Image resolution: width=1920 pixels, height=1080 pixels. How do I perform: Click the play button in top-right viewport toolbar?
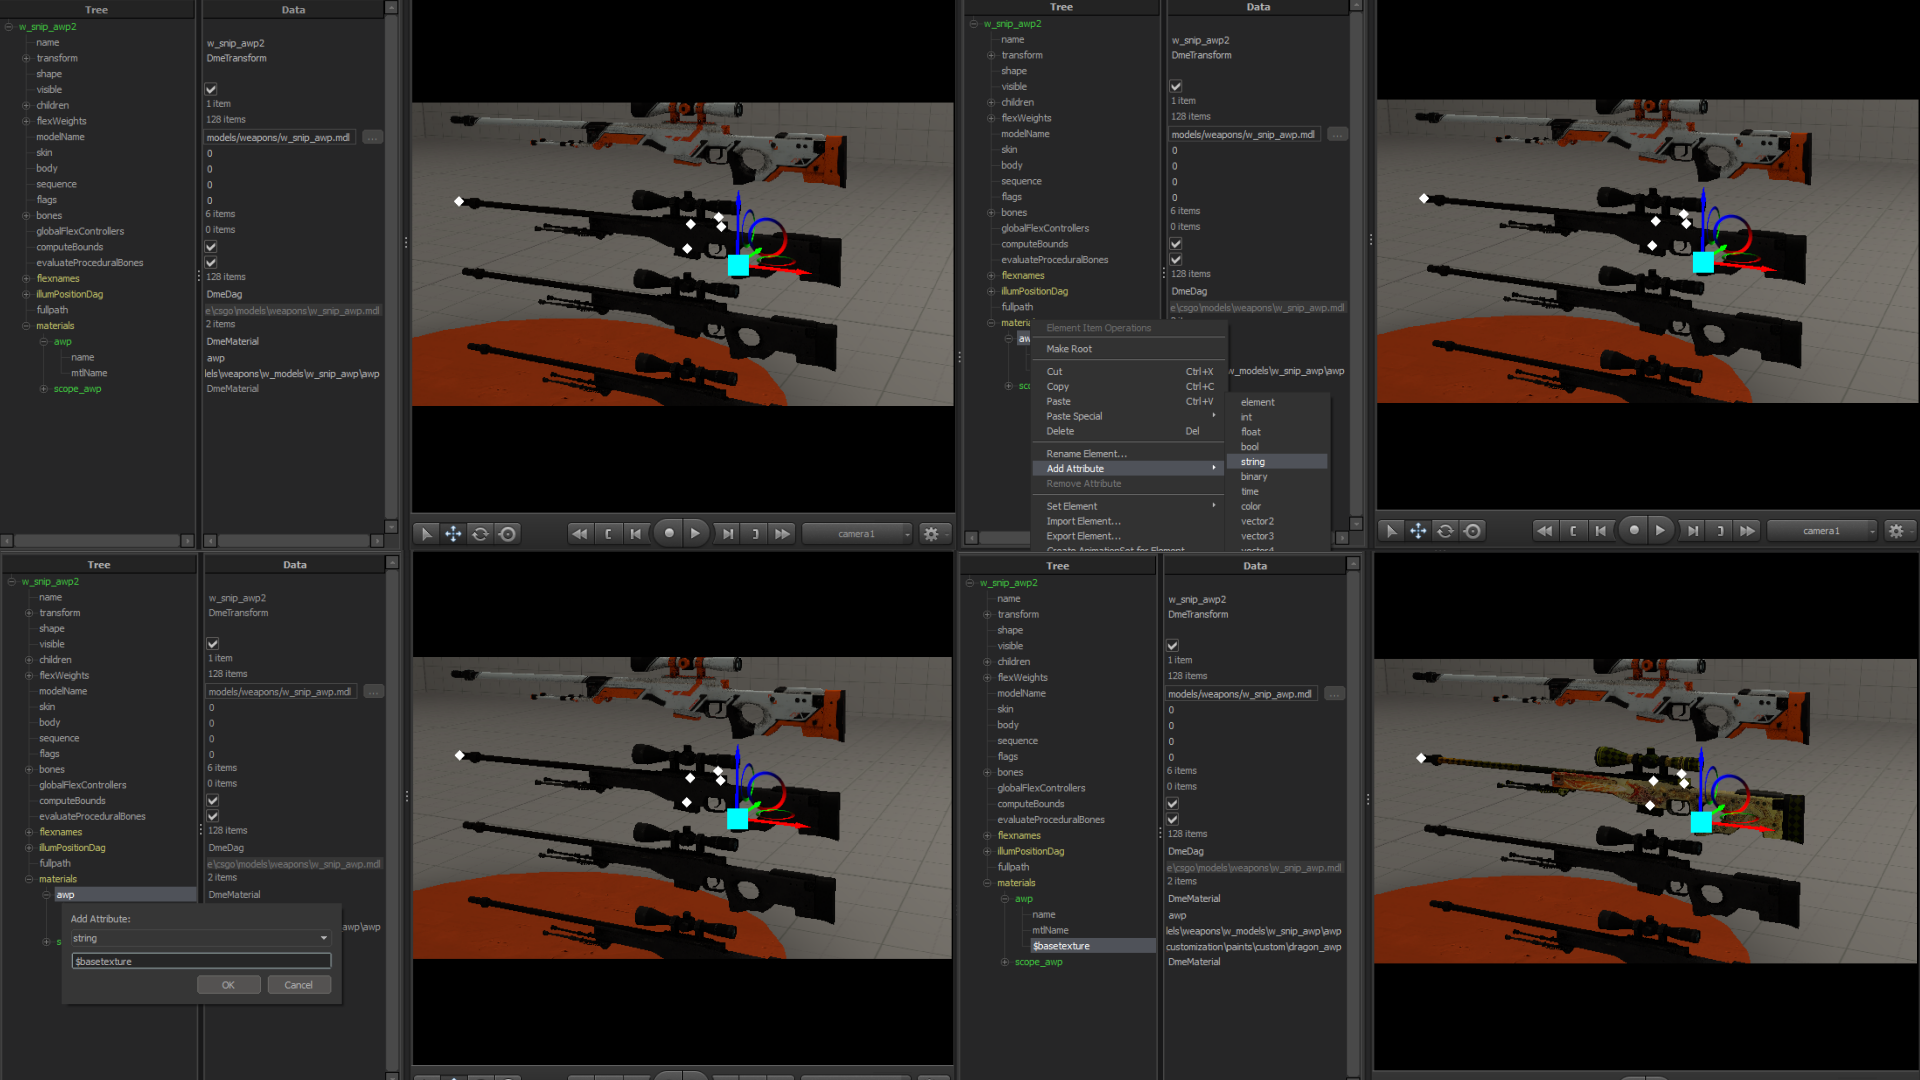coord(1660,531)
